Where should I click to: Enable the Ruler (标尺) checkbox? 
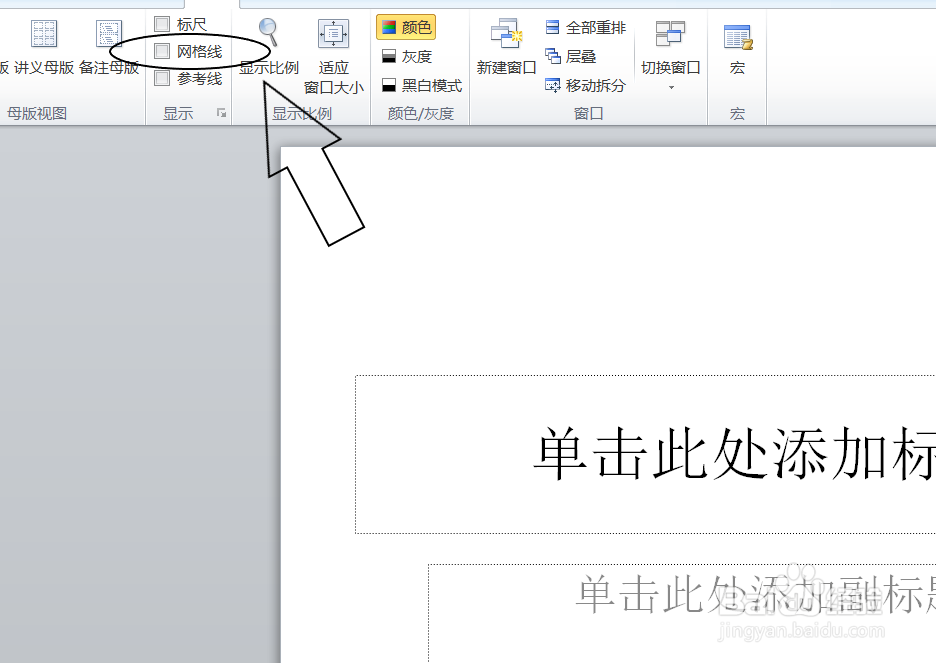click(162, 24)
